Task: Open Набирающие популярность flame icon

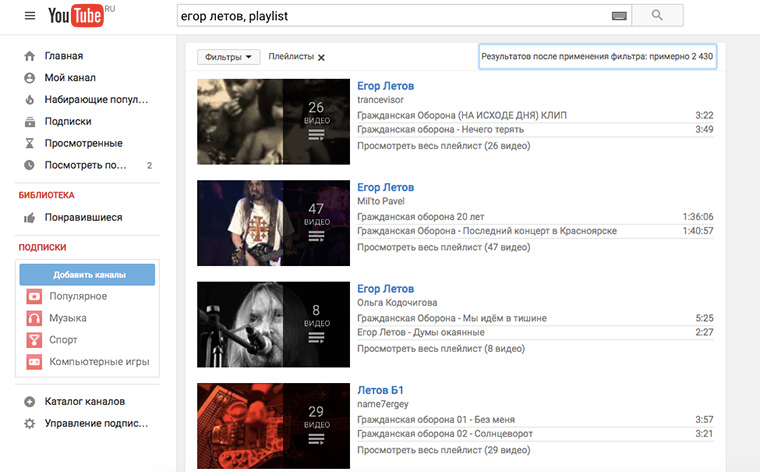Action: (30, 100)
